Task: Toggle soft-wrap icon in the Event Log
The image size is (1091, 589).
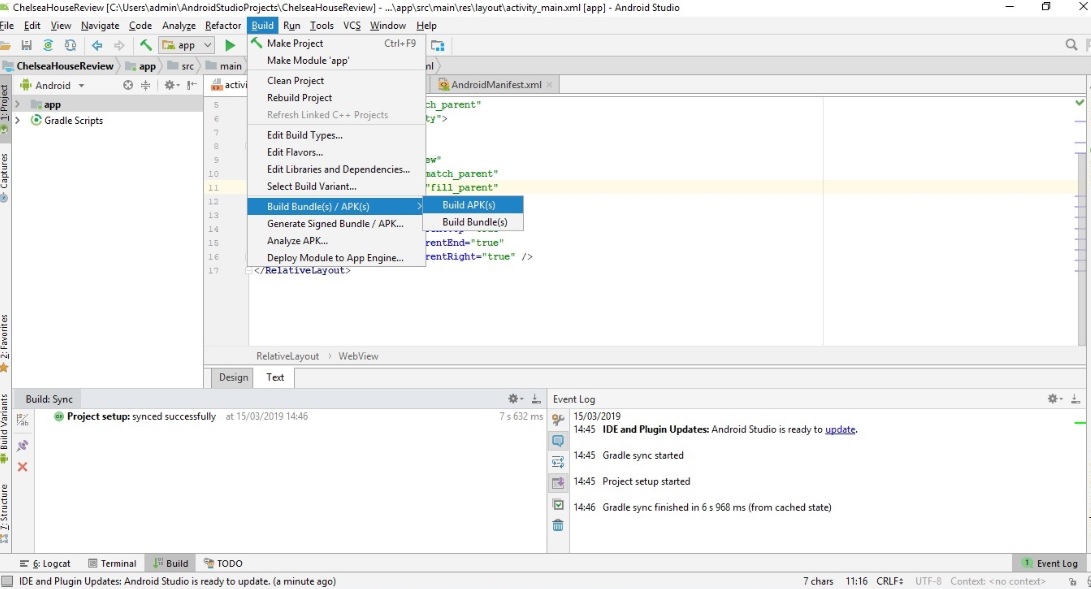Action: tap(558, 462)
